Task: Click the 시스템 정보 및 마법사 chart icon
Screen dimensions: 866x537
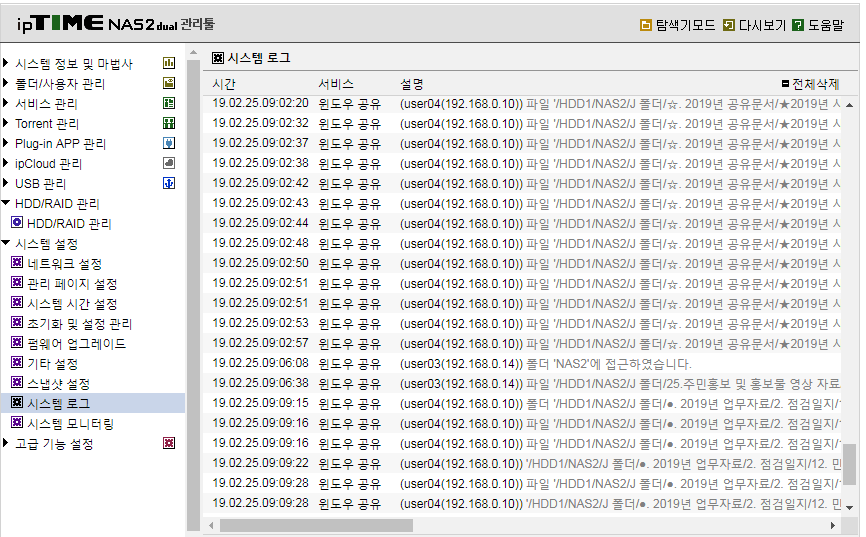Action: (169, 63)
